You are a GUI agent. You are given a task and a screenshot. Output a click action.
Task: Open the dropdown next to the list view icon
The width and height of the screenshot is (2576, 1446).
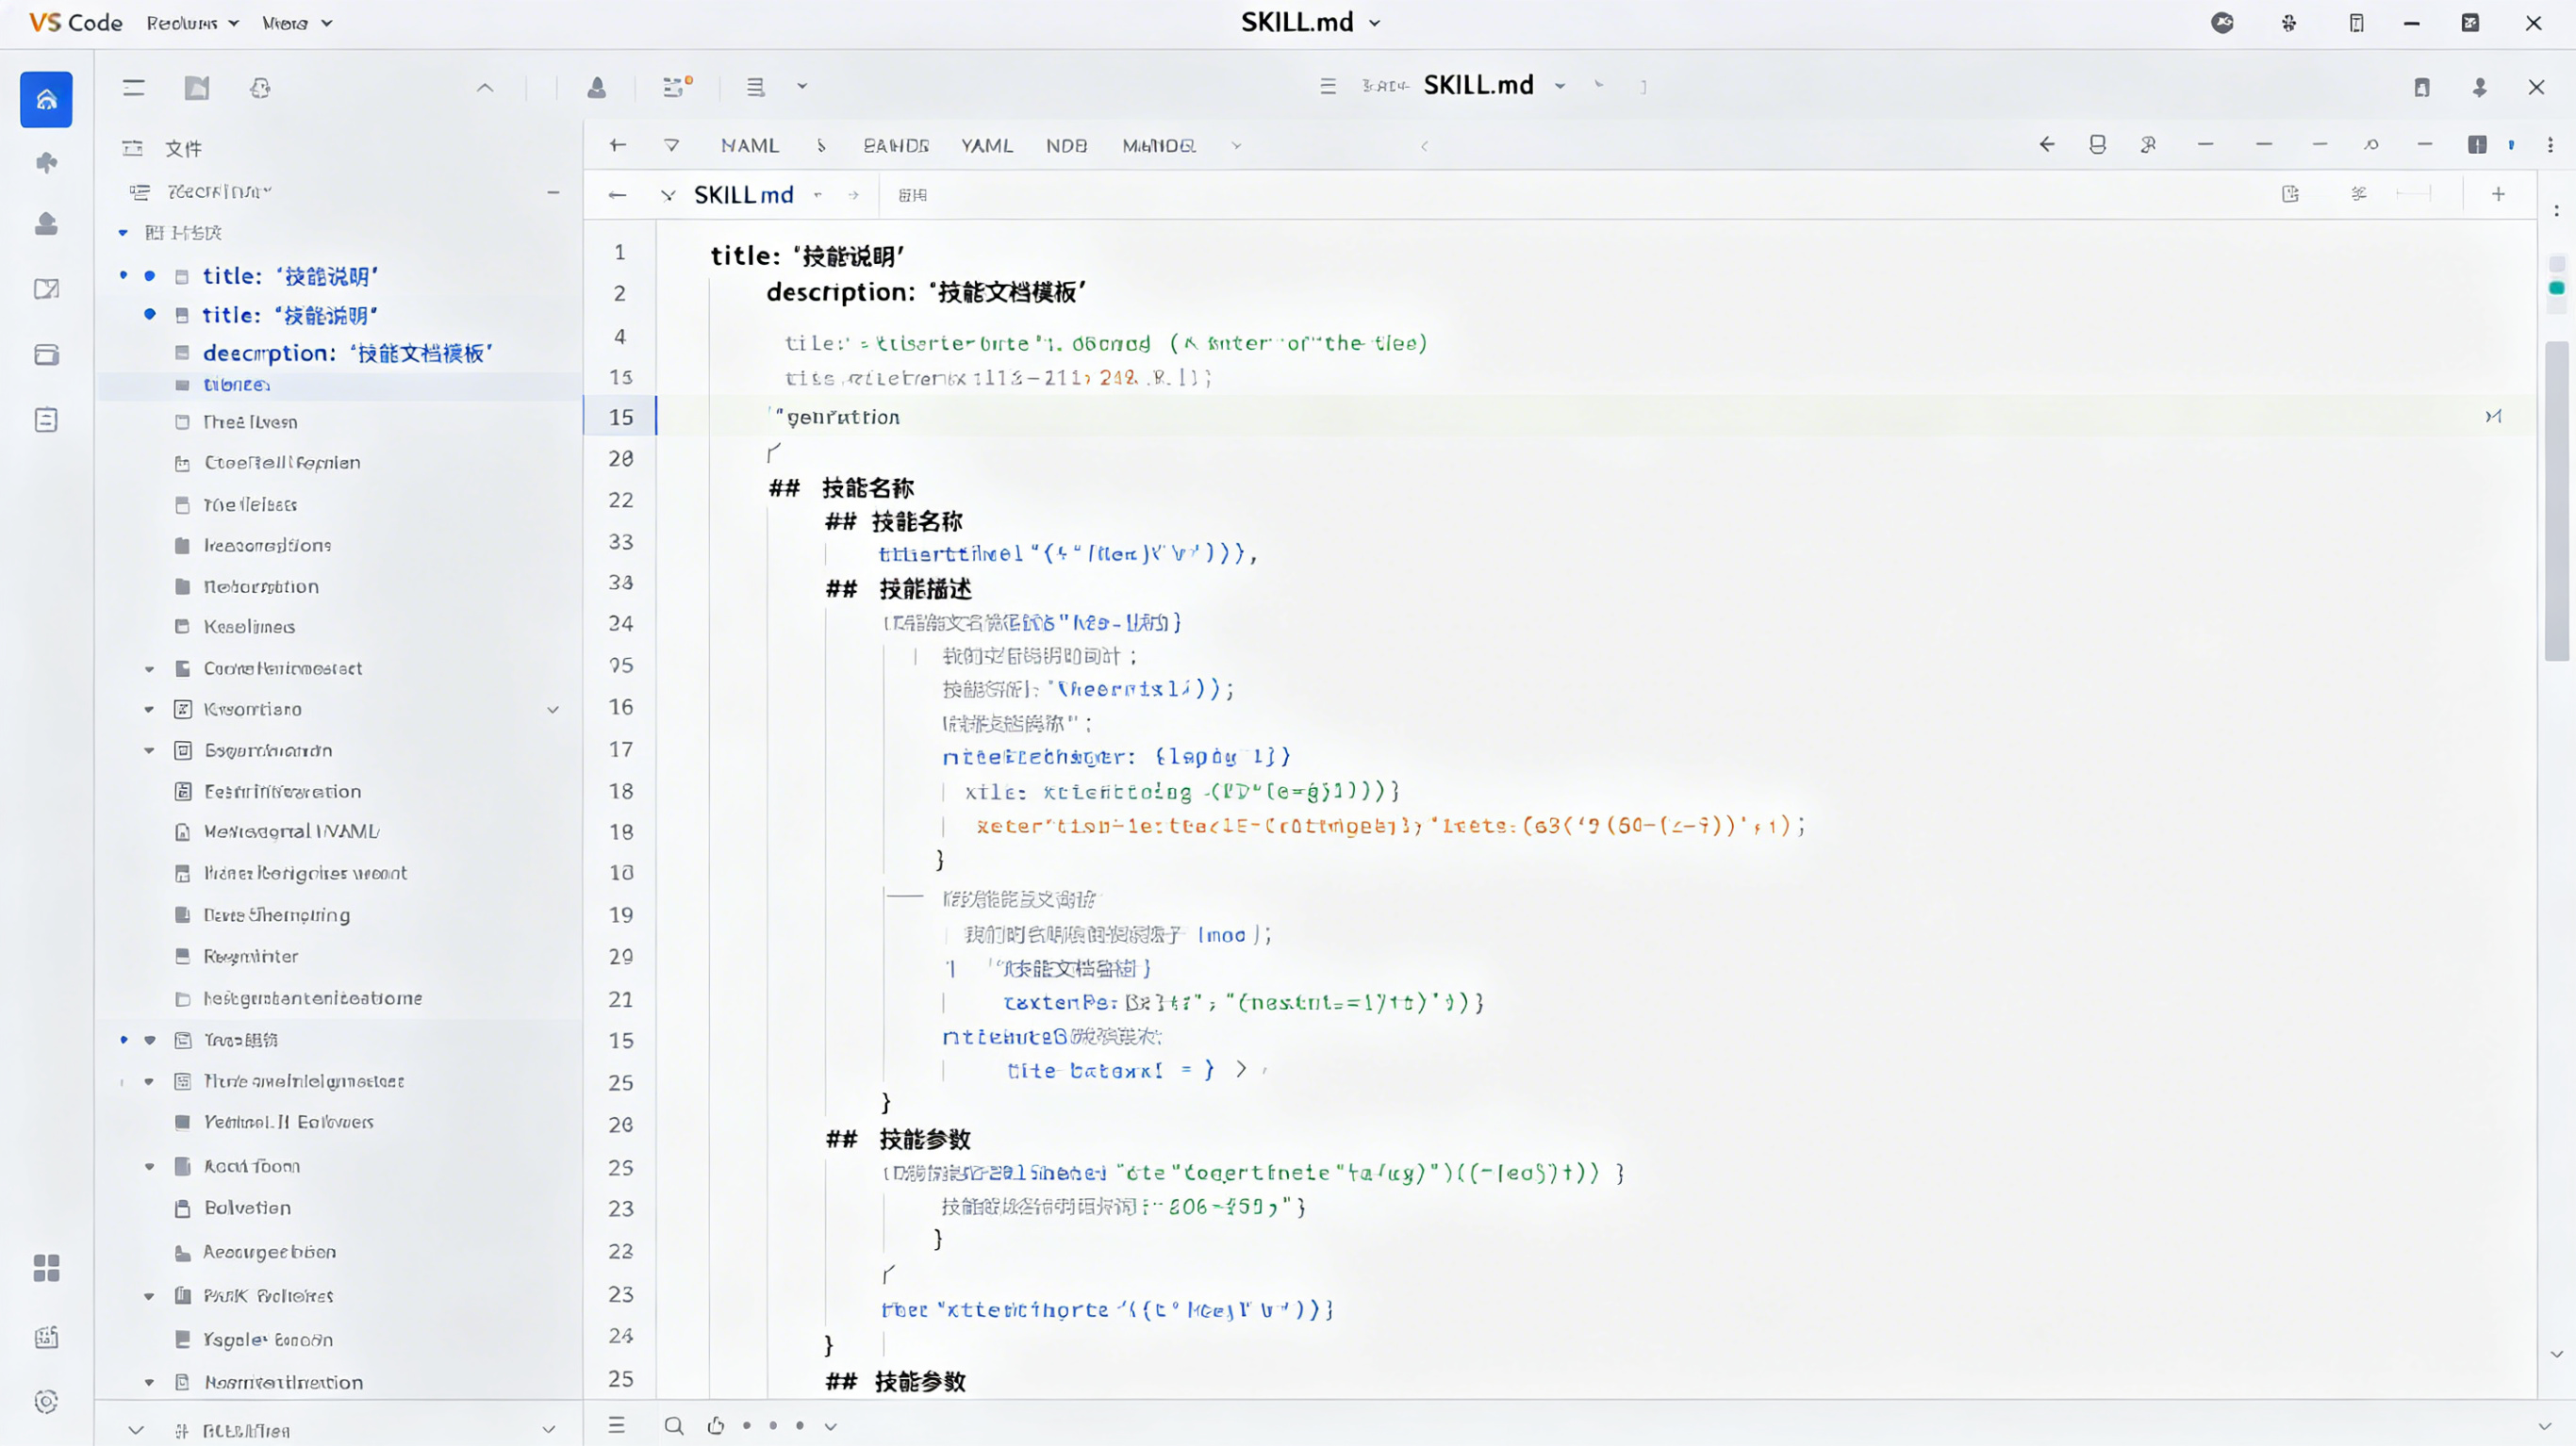pos(802,87)
